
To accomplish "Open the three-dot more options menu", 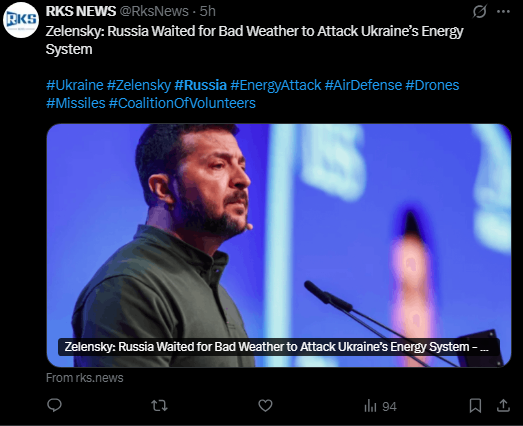I will [503, 12].
